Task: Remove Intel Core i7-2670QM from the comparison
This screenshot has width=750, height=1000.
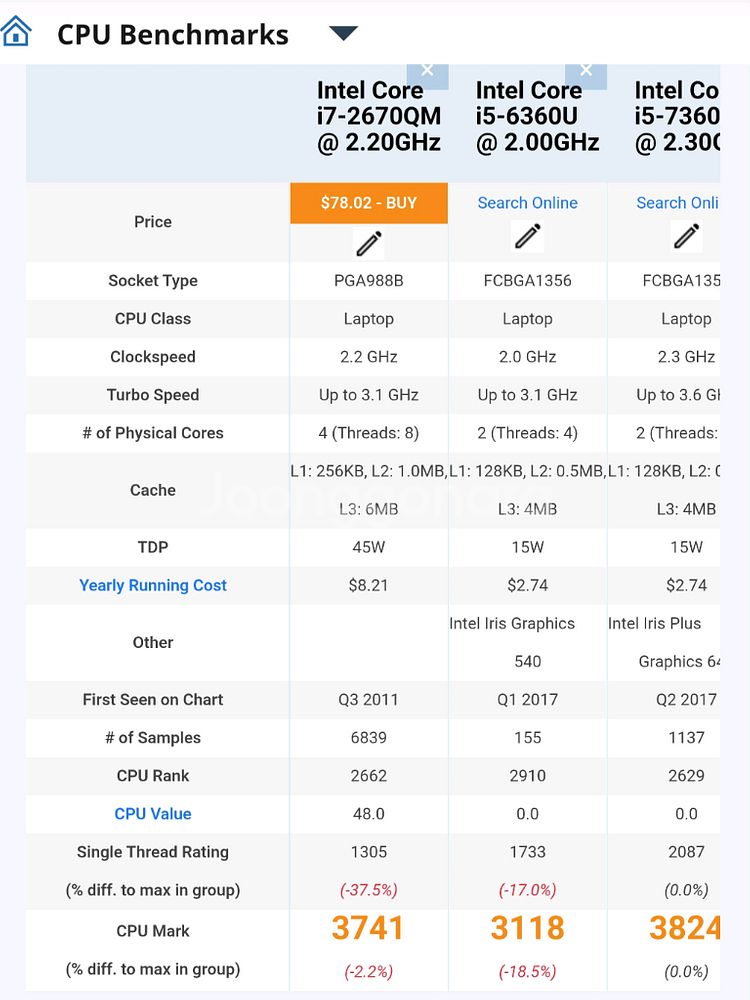Action: [428, 70]
